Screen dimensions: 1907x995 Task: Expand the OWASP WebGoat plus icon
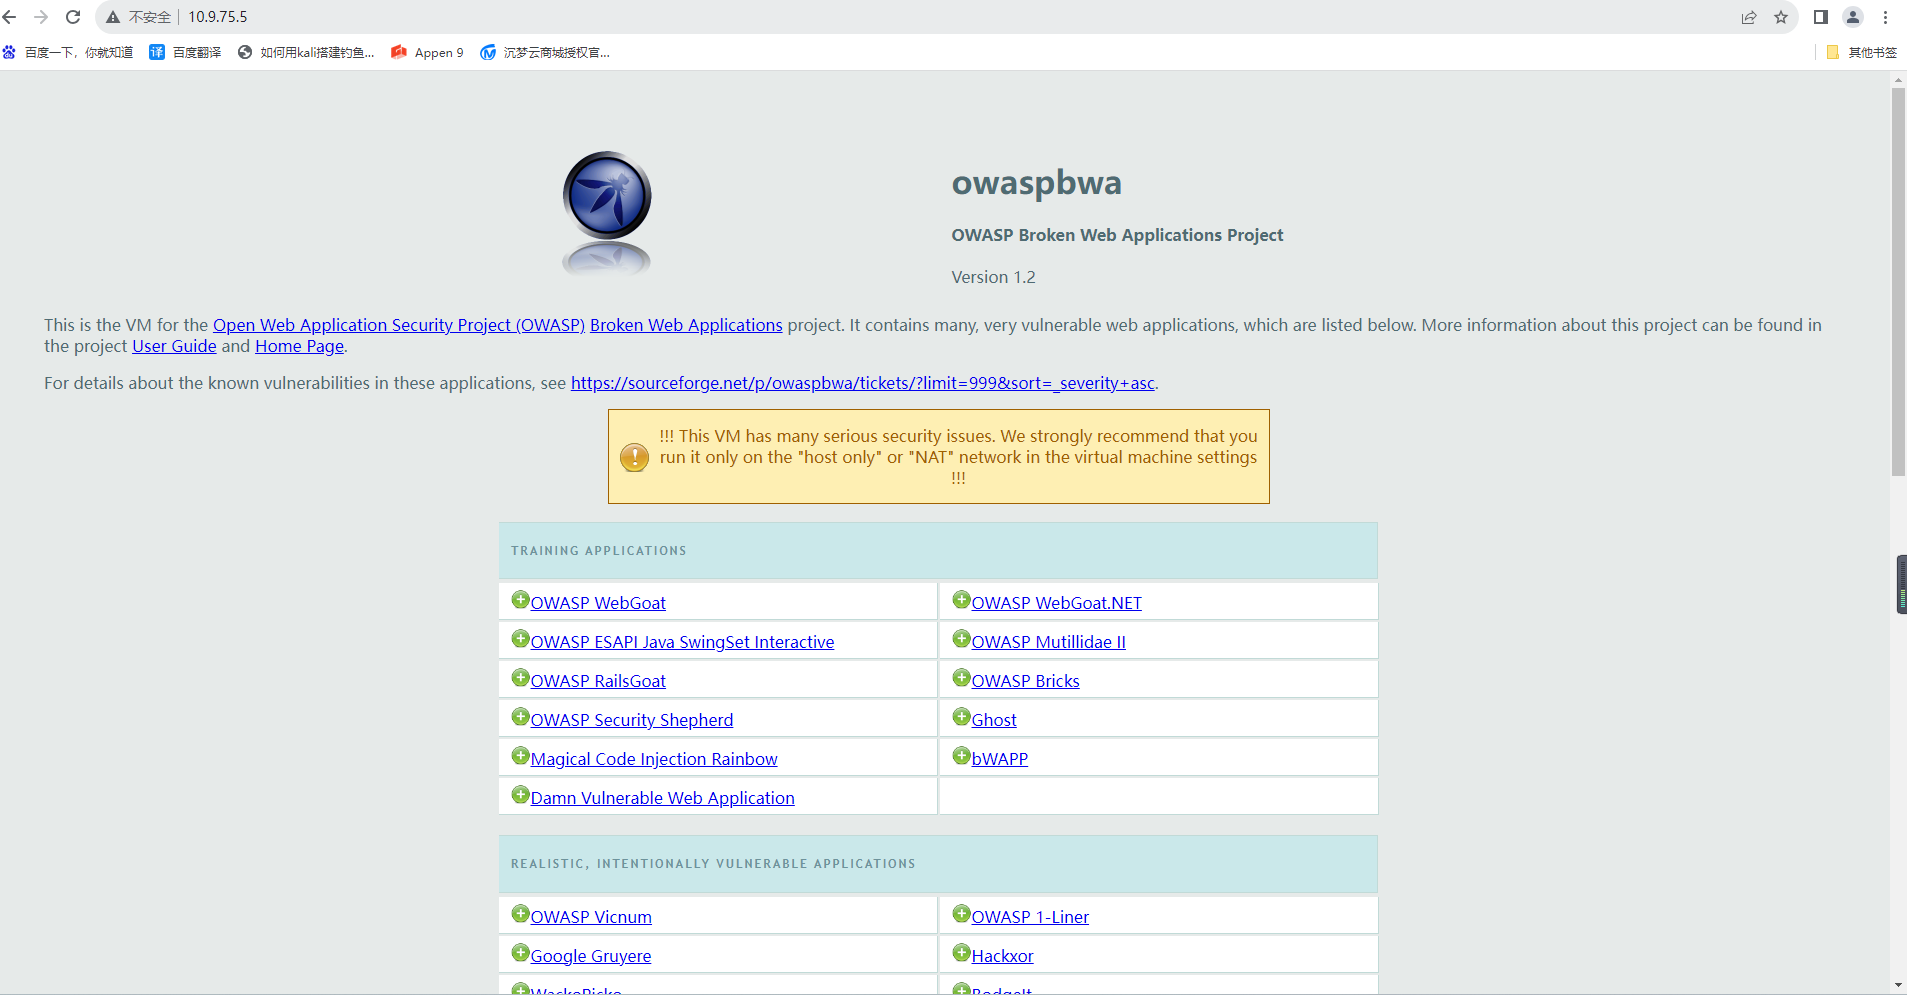point(520,600)
